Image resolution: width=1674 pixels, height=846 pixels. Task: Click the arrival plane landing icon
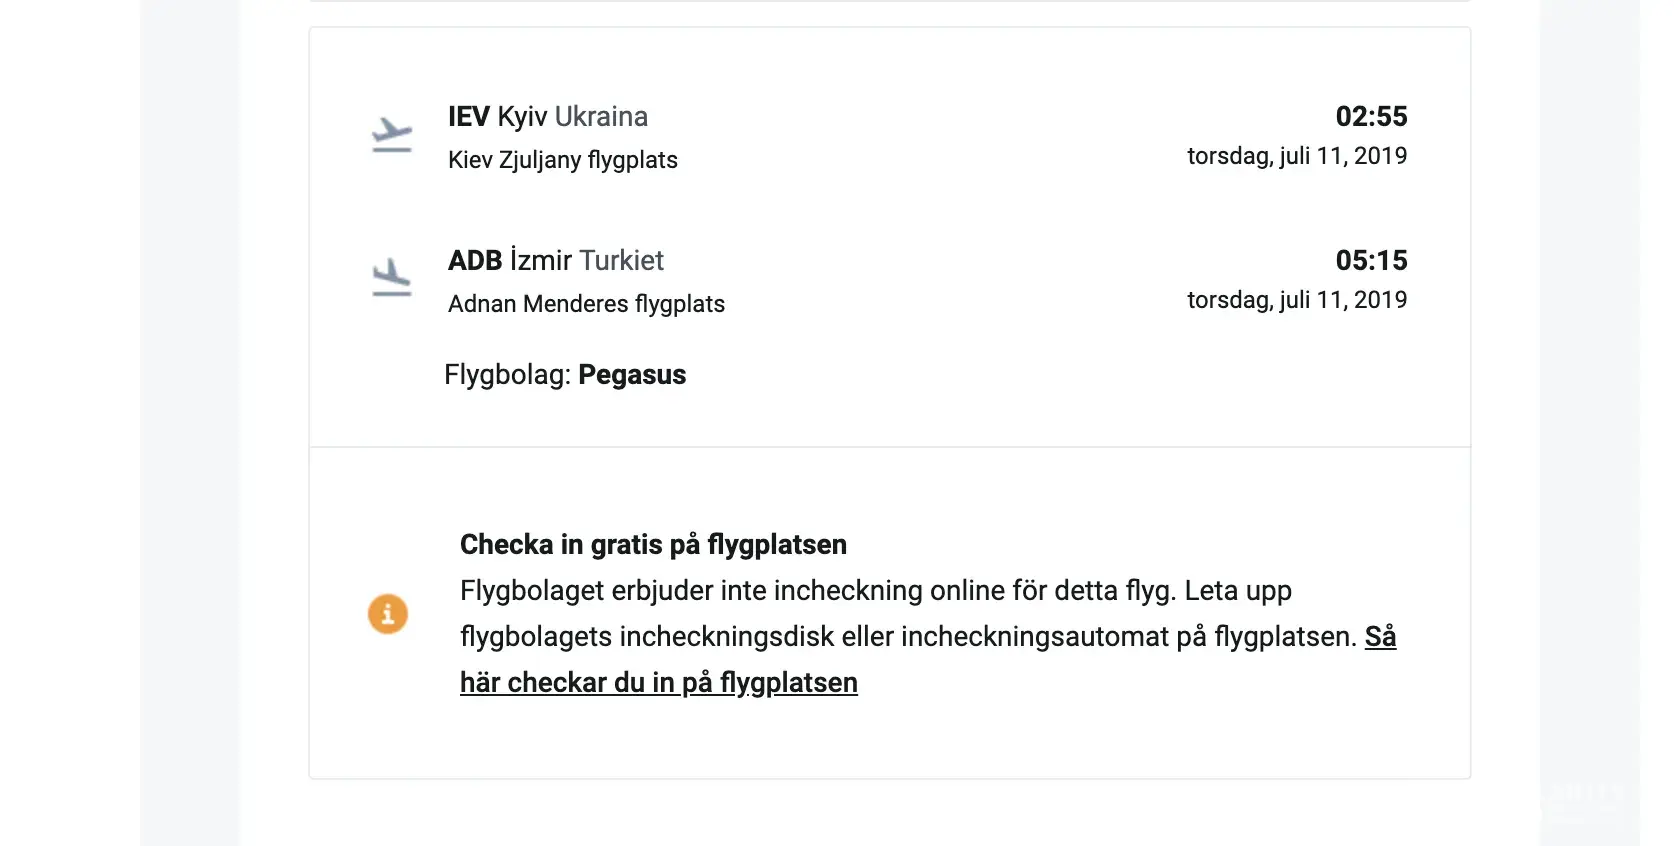pos(392,278)
